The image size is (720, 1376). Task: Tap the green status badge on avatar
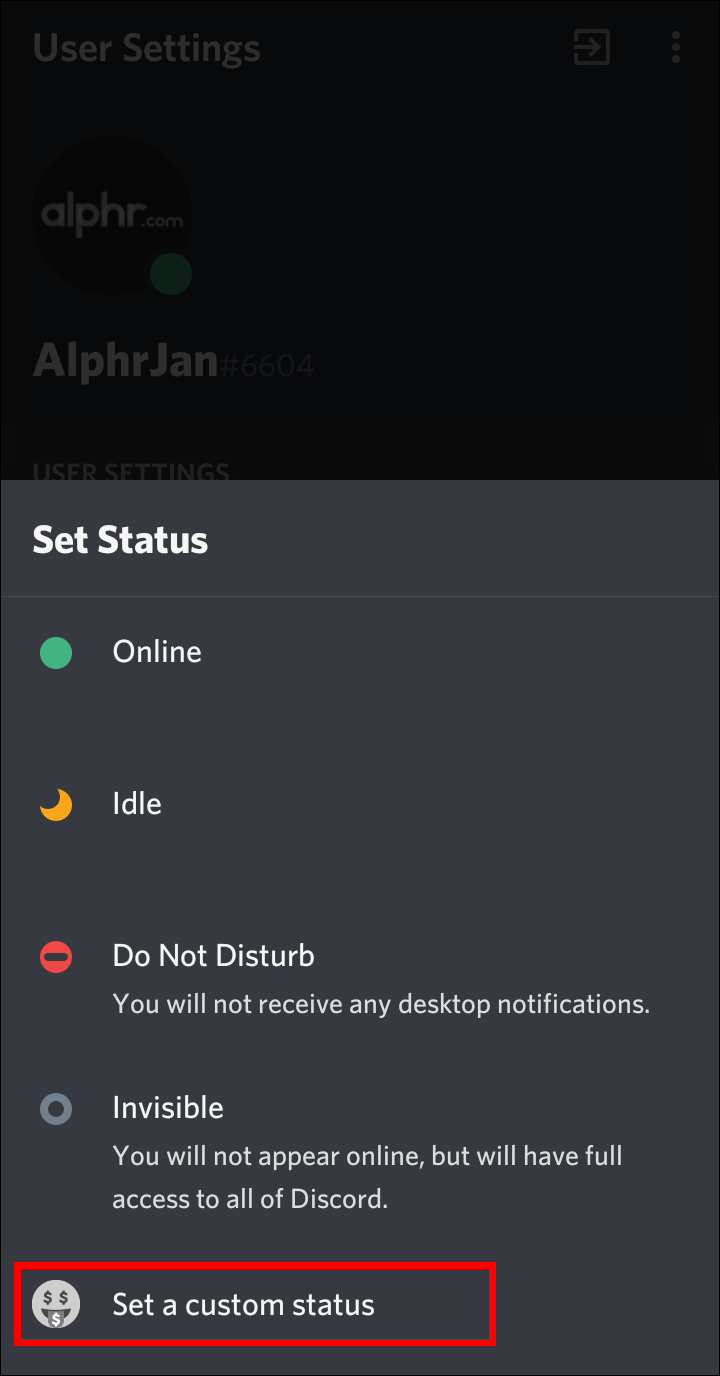[171, 274]
